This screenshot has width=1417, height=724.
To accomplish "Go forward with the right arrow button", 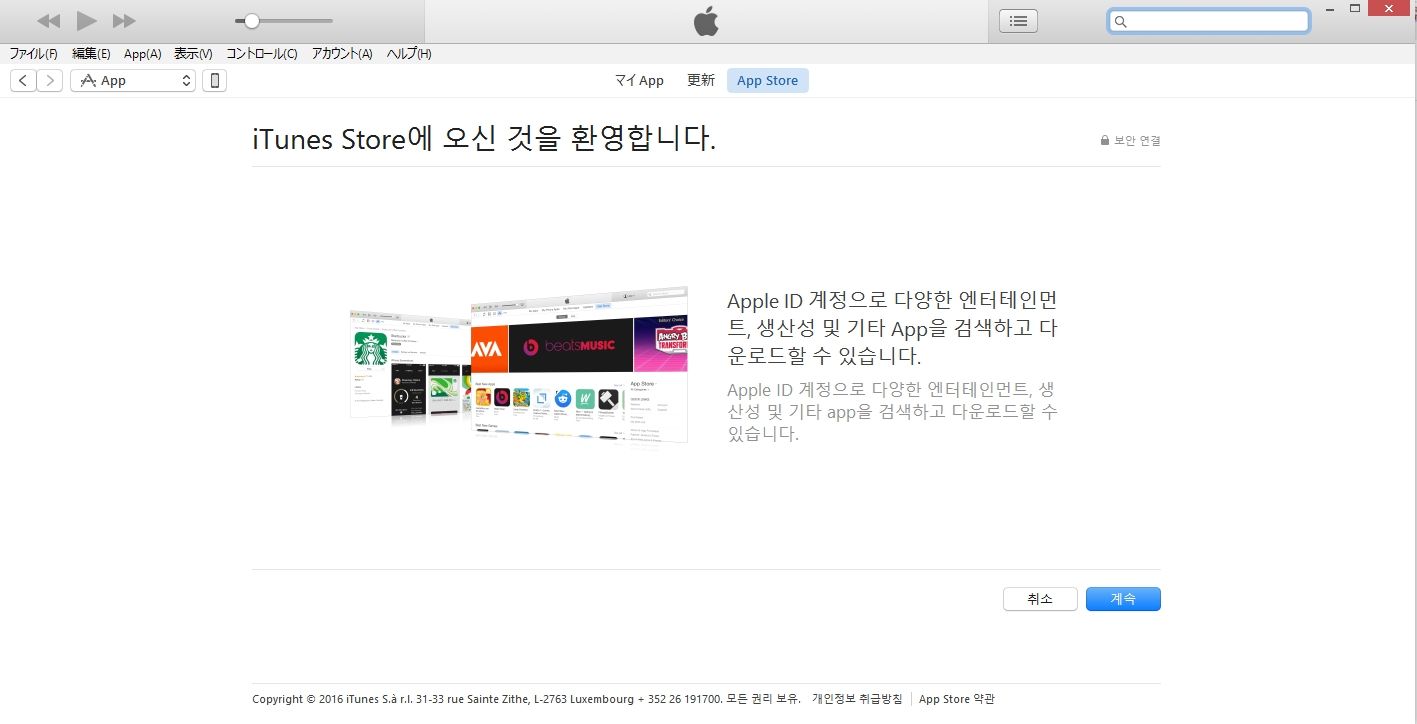I will pos(50,81).
